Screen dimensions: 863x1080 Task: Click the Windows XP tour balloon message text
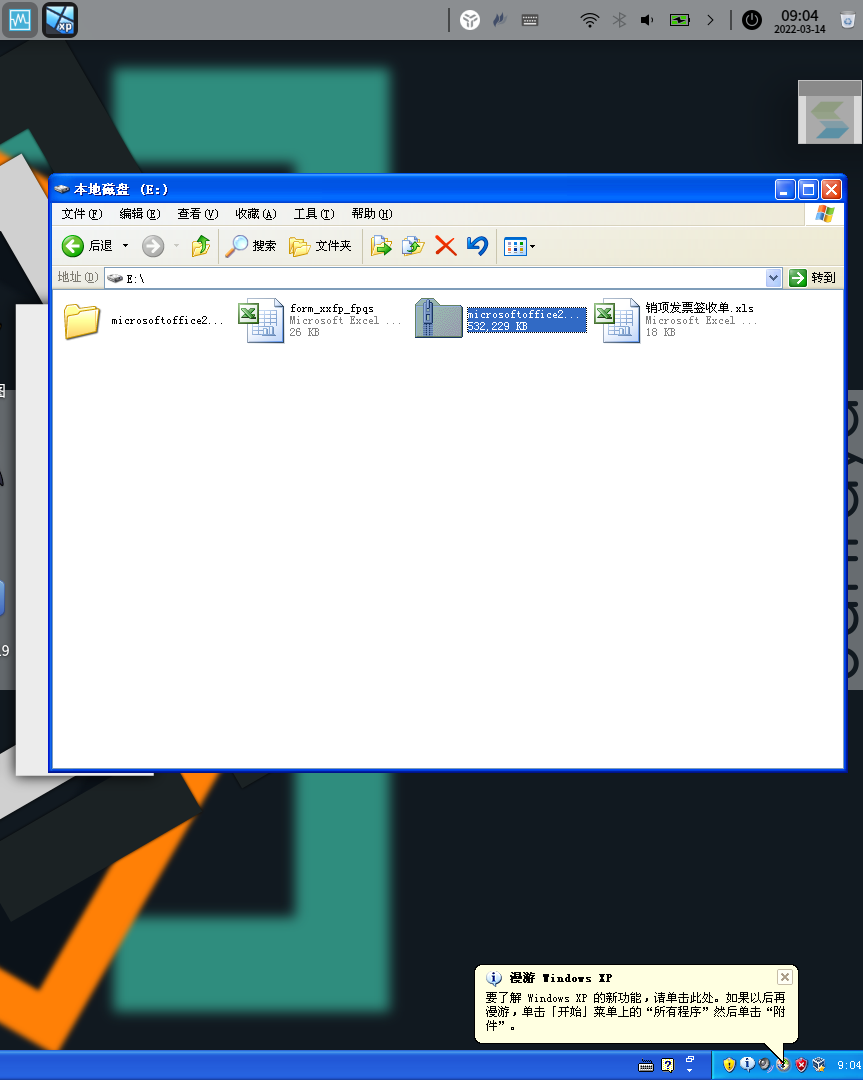pyautogui.click(x=635, y=1012)
